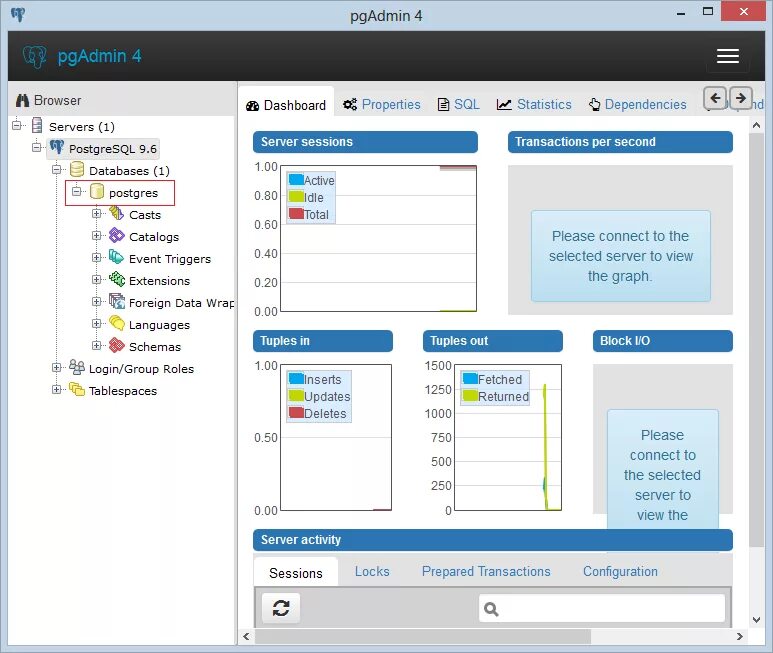Click the pgAdmin elephant logo in header
Screen dimensions: 773x653
[x=35, y=57]
